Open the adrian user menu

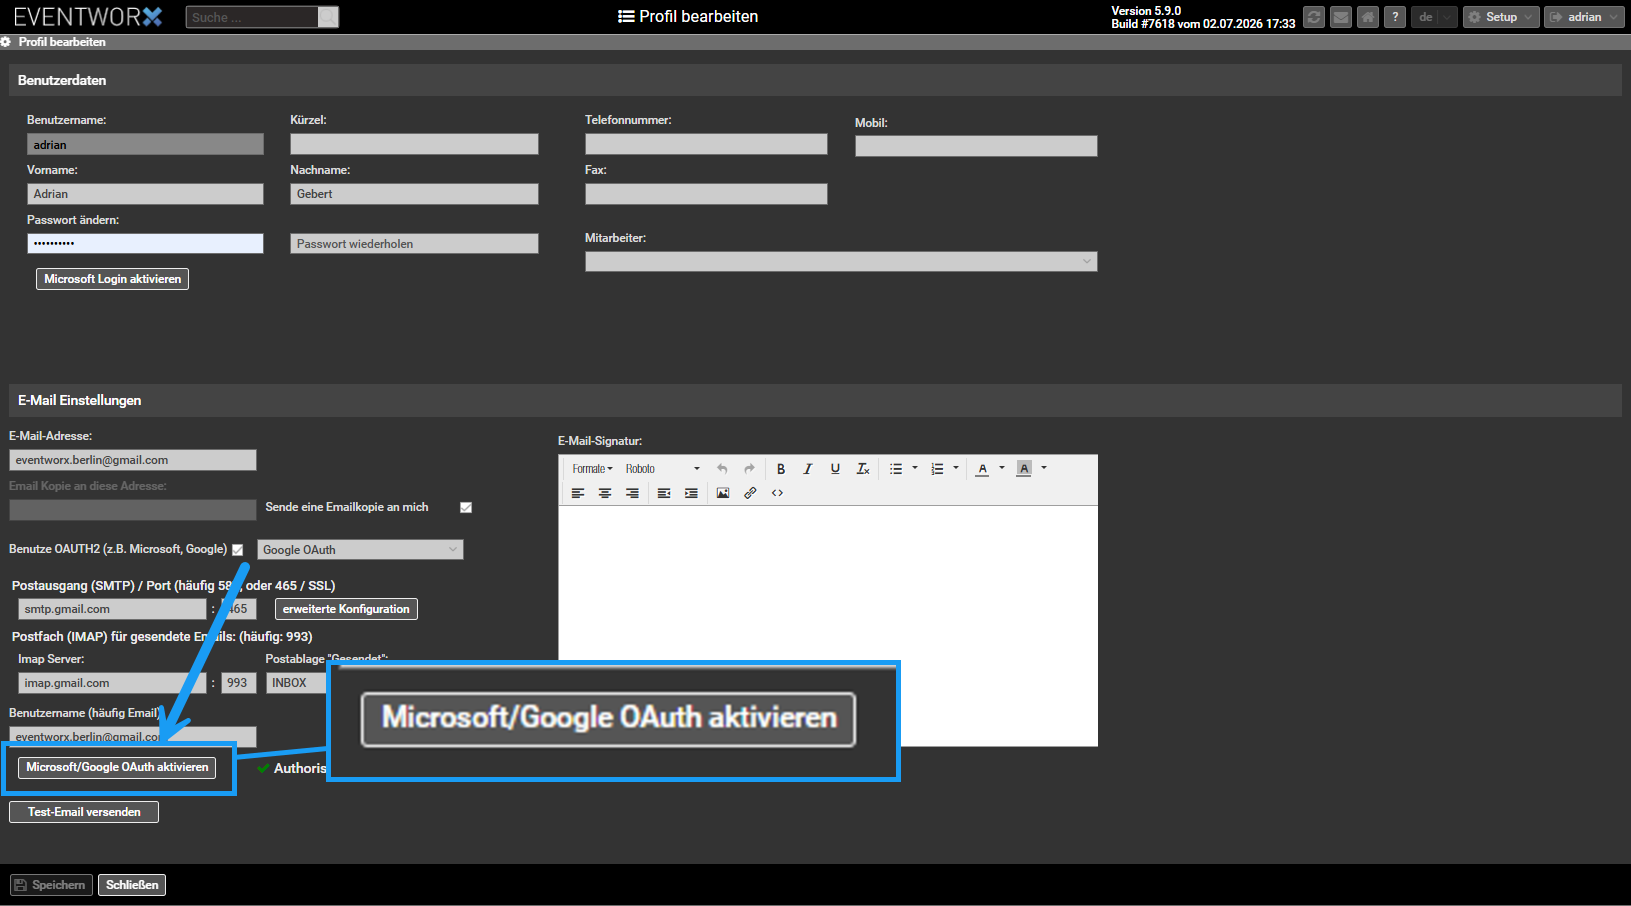[x=1584, y=17]
